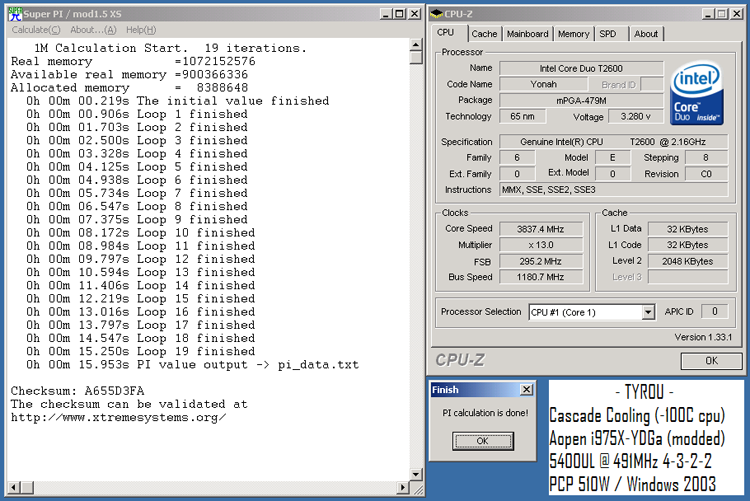Click the Instructions field 'MMX, SSE, SSE2, SSE3'

pos(614,189)
